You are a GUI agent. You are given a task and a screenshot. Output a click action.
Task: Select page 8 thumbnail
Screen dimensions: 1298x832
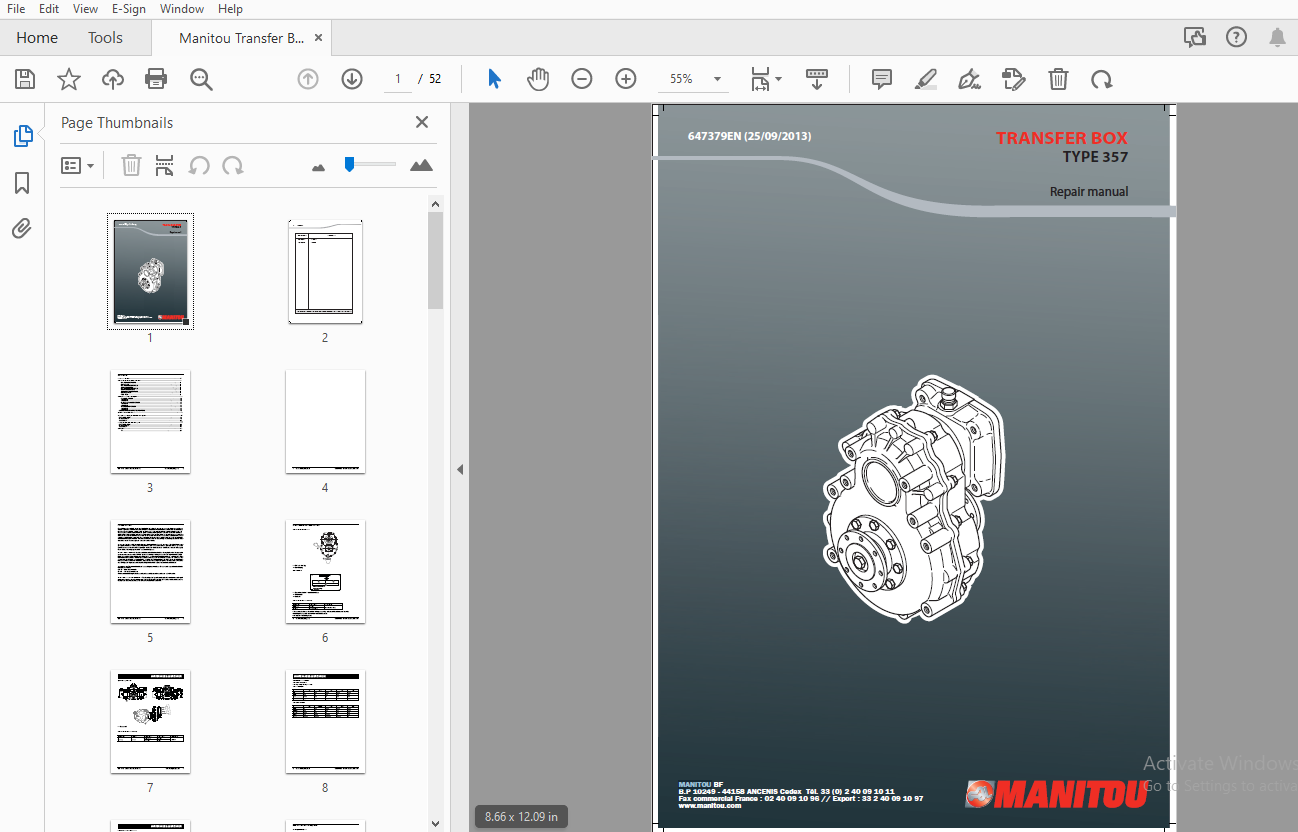(325, 721)
